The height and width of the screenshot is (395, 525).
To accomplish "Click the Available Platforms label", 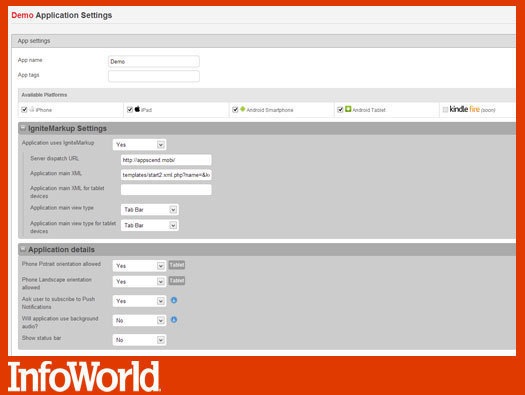I will point(44,95).
